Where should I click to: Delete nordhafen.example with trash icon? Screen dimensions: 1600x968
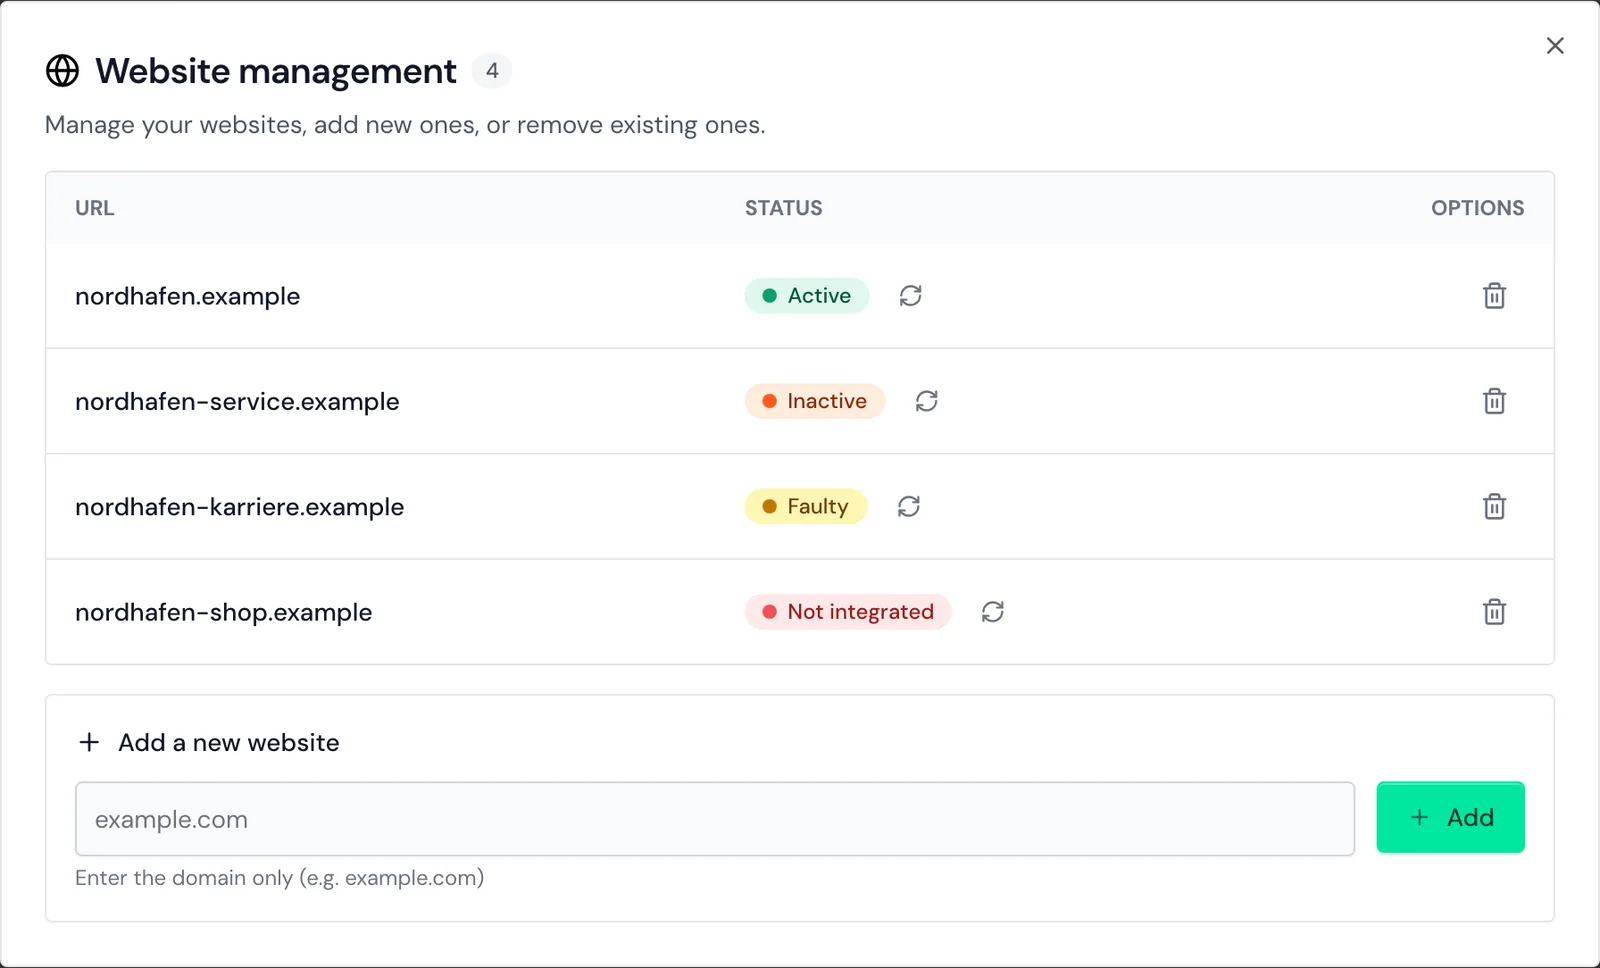click(x=1494, y=296)
